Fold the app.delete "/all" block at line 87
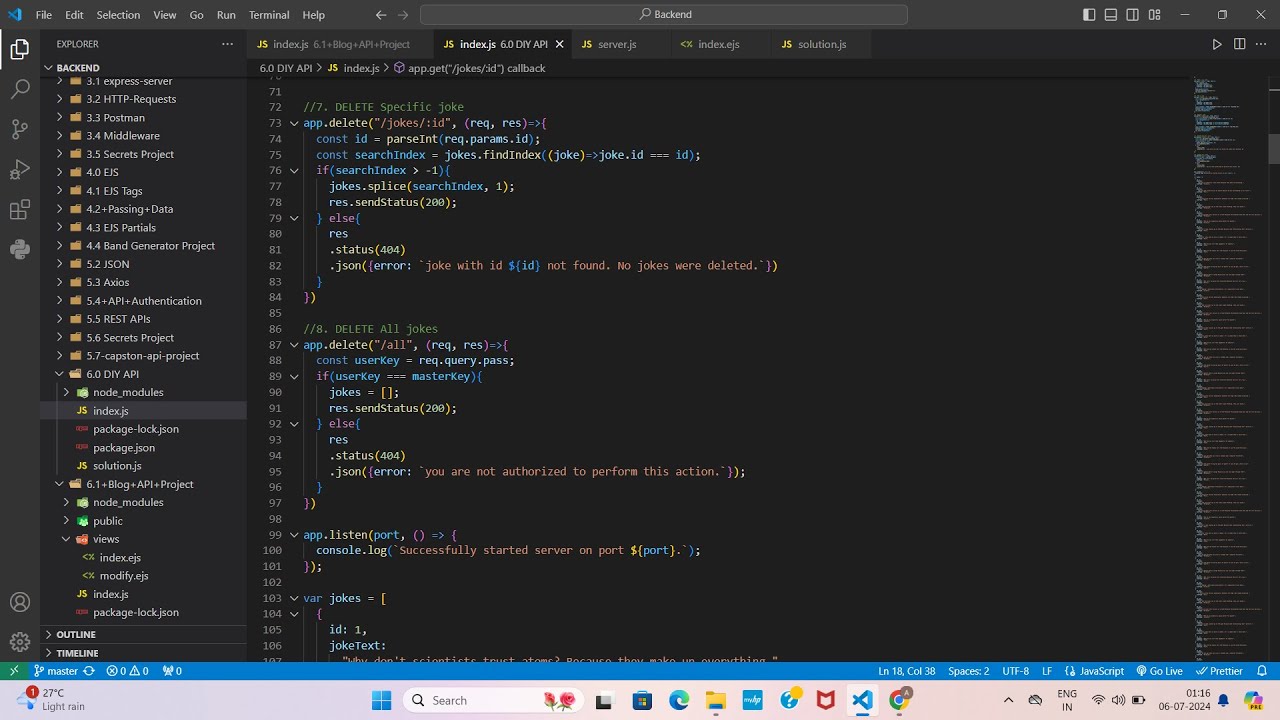Image resolution: width=1280 pixels, height=720 pixels. click(x=294, y=345)
